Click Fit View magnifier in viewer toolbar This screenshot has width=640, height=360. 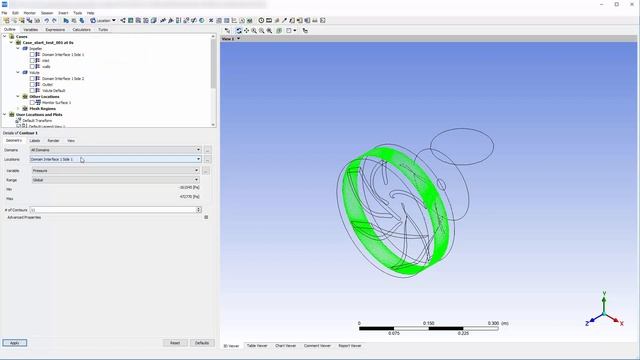(269, 30)
